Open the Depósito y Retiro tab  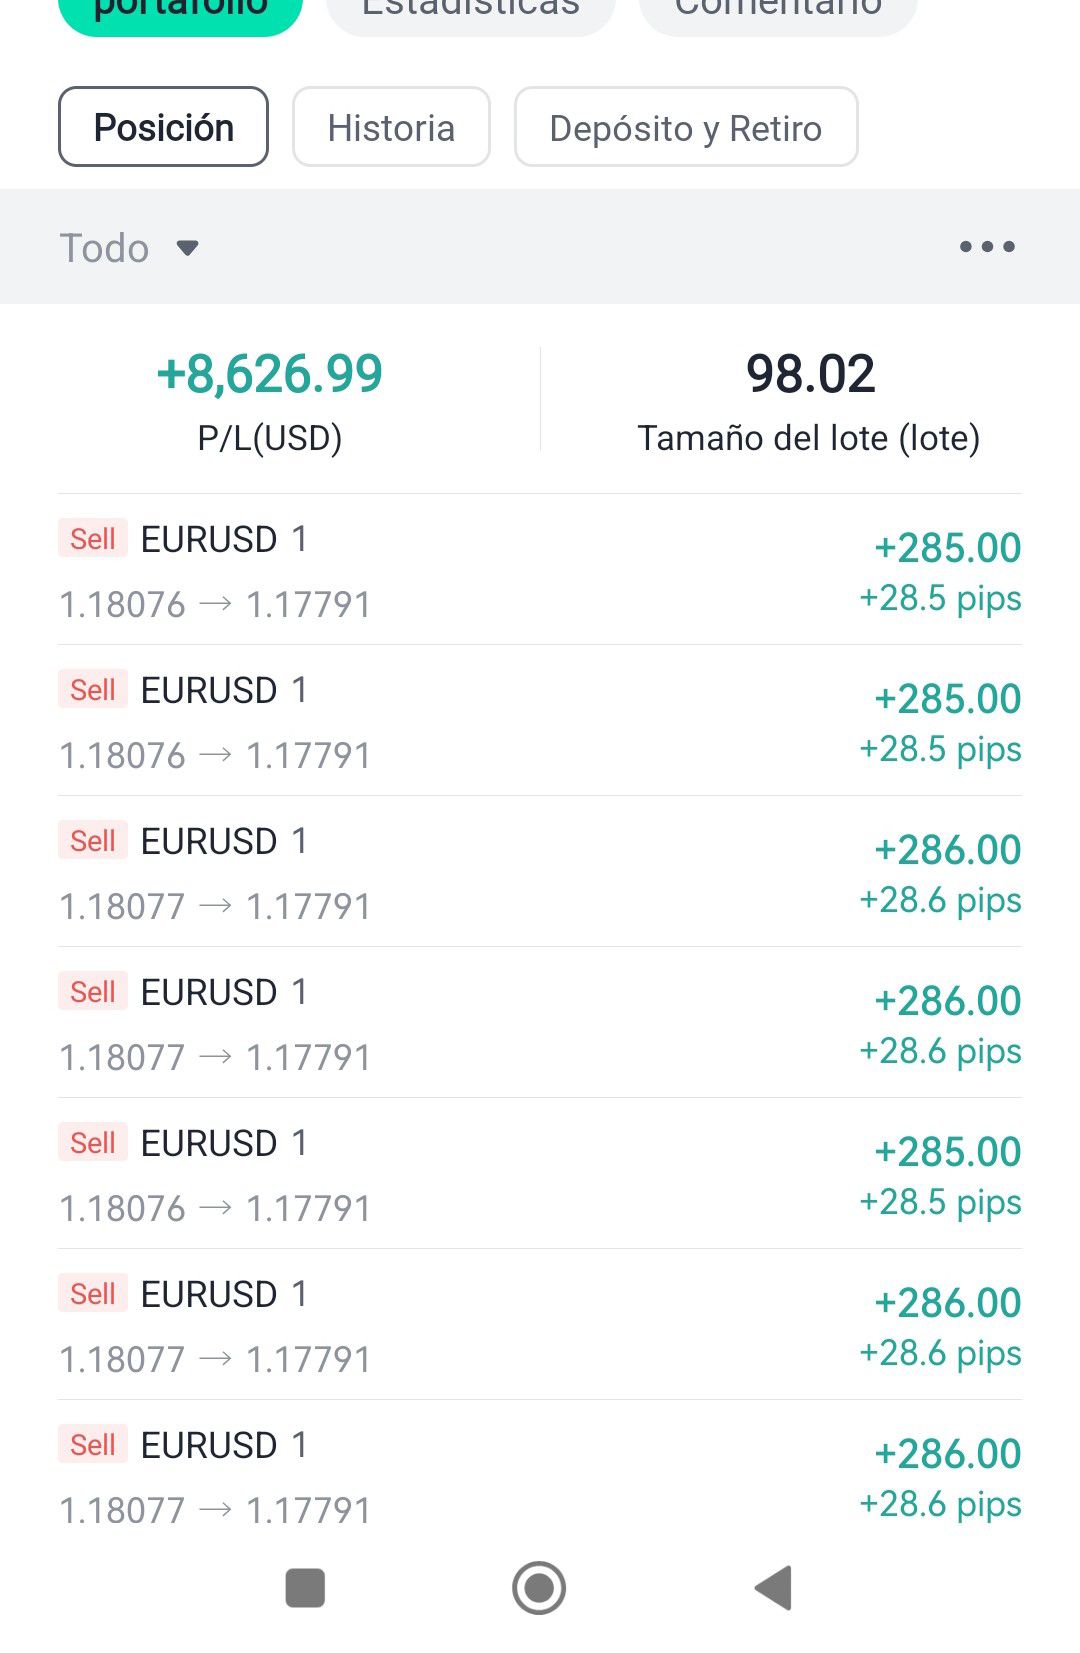click(x=685, y=127)
